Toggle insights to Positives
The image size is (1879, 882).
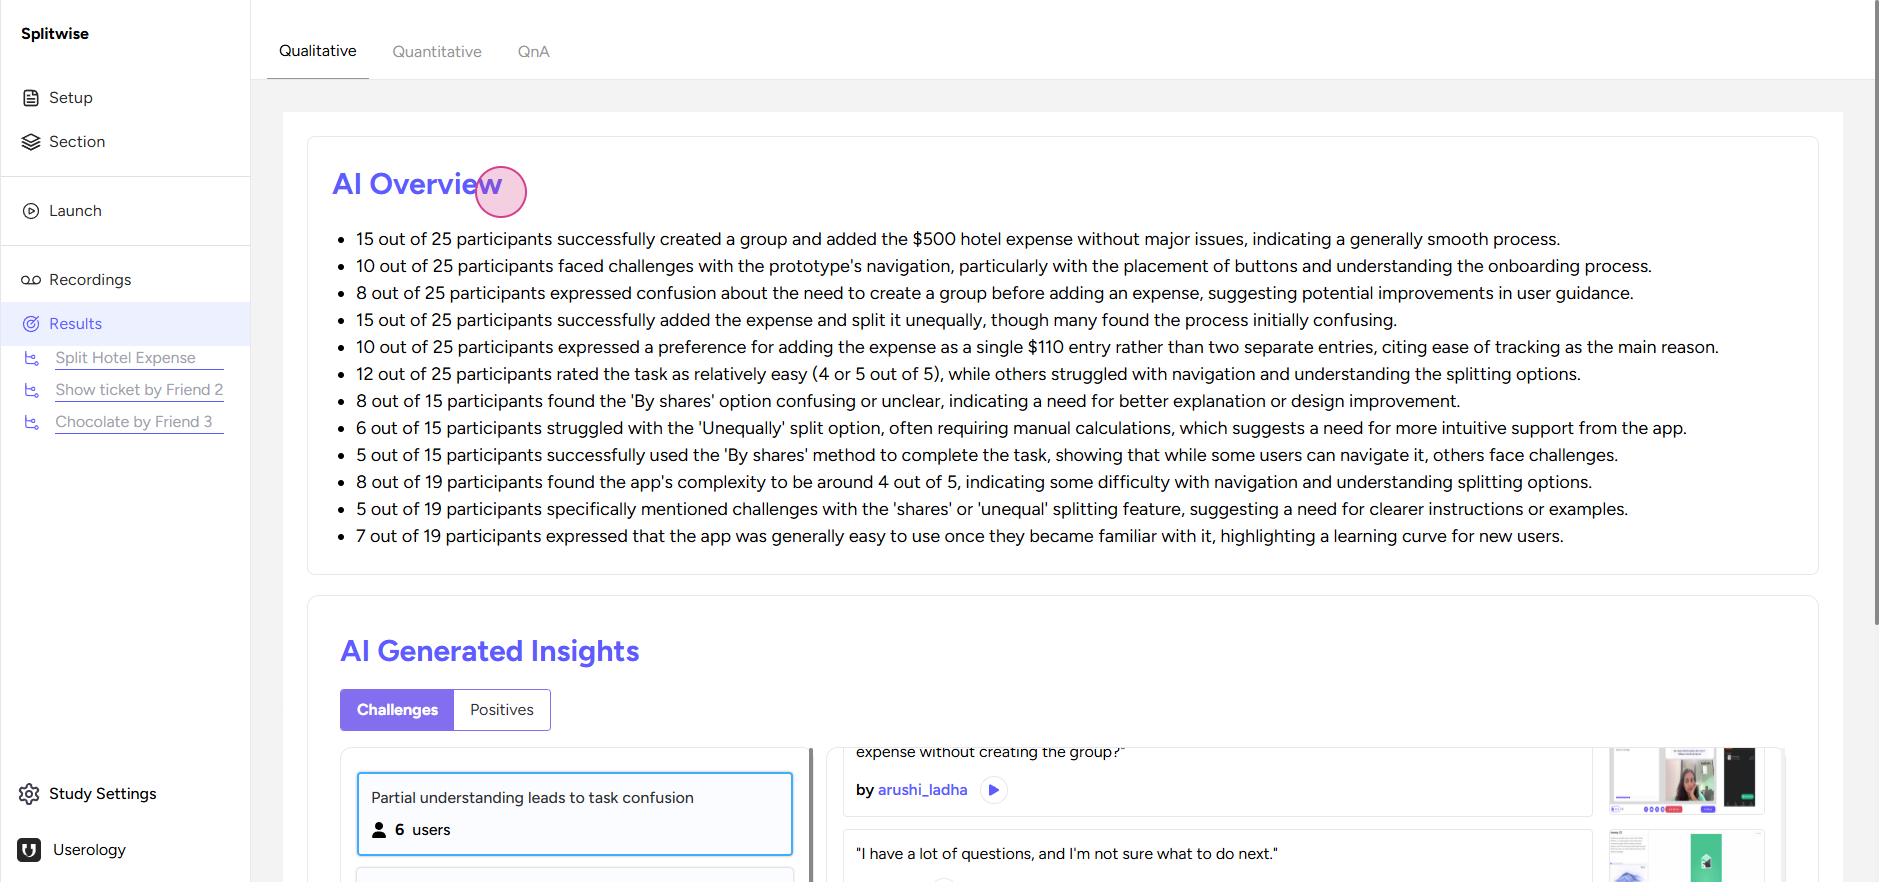click(502, 710)
